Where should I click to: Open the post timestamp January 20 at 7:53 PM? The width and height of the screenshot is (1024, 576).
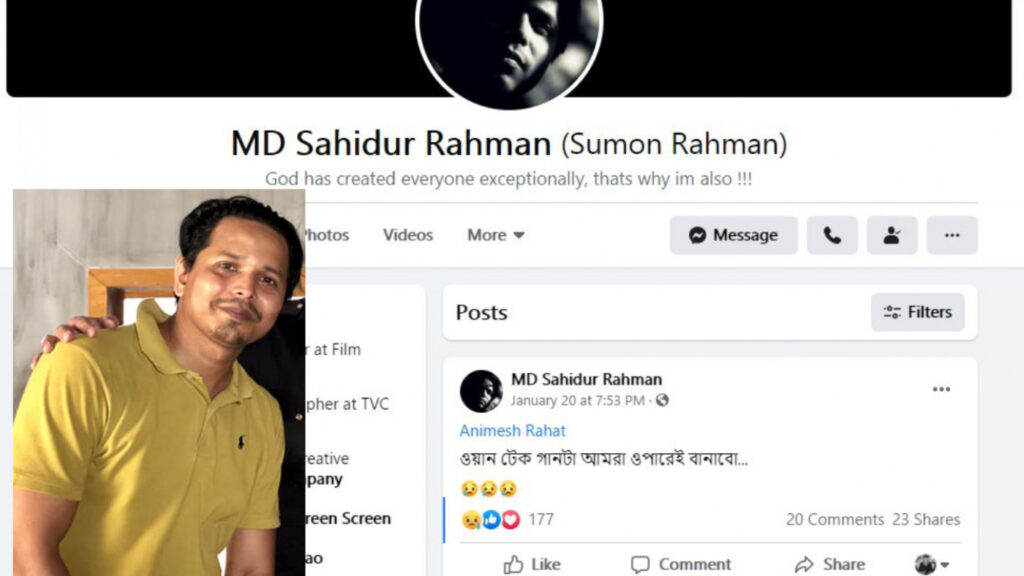click(x=577, y=400)
